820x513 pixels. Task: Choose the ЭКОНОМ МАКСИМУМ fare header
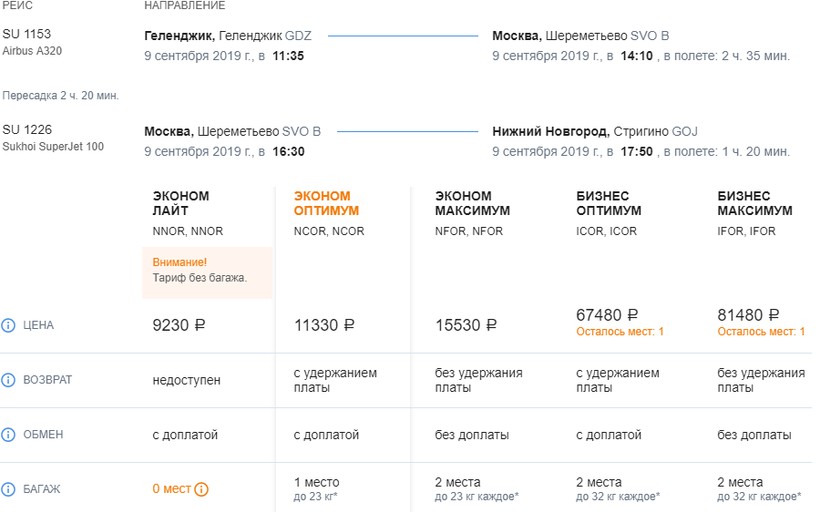472,203
